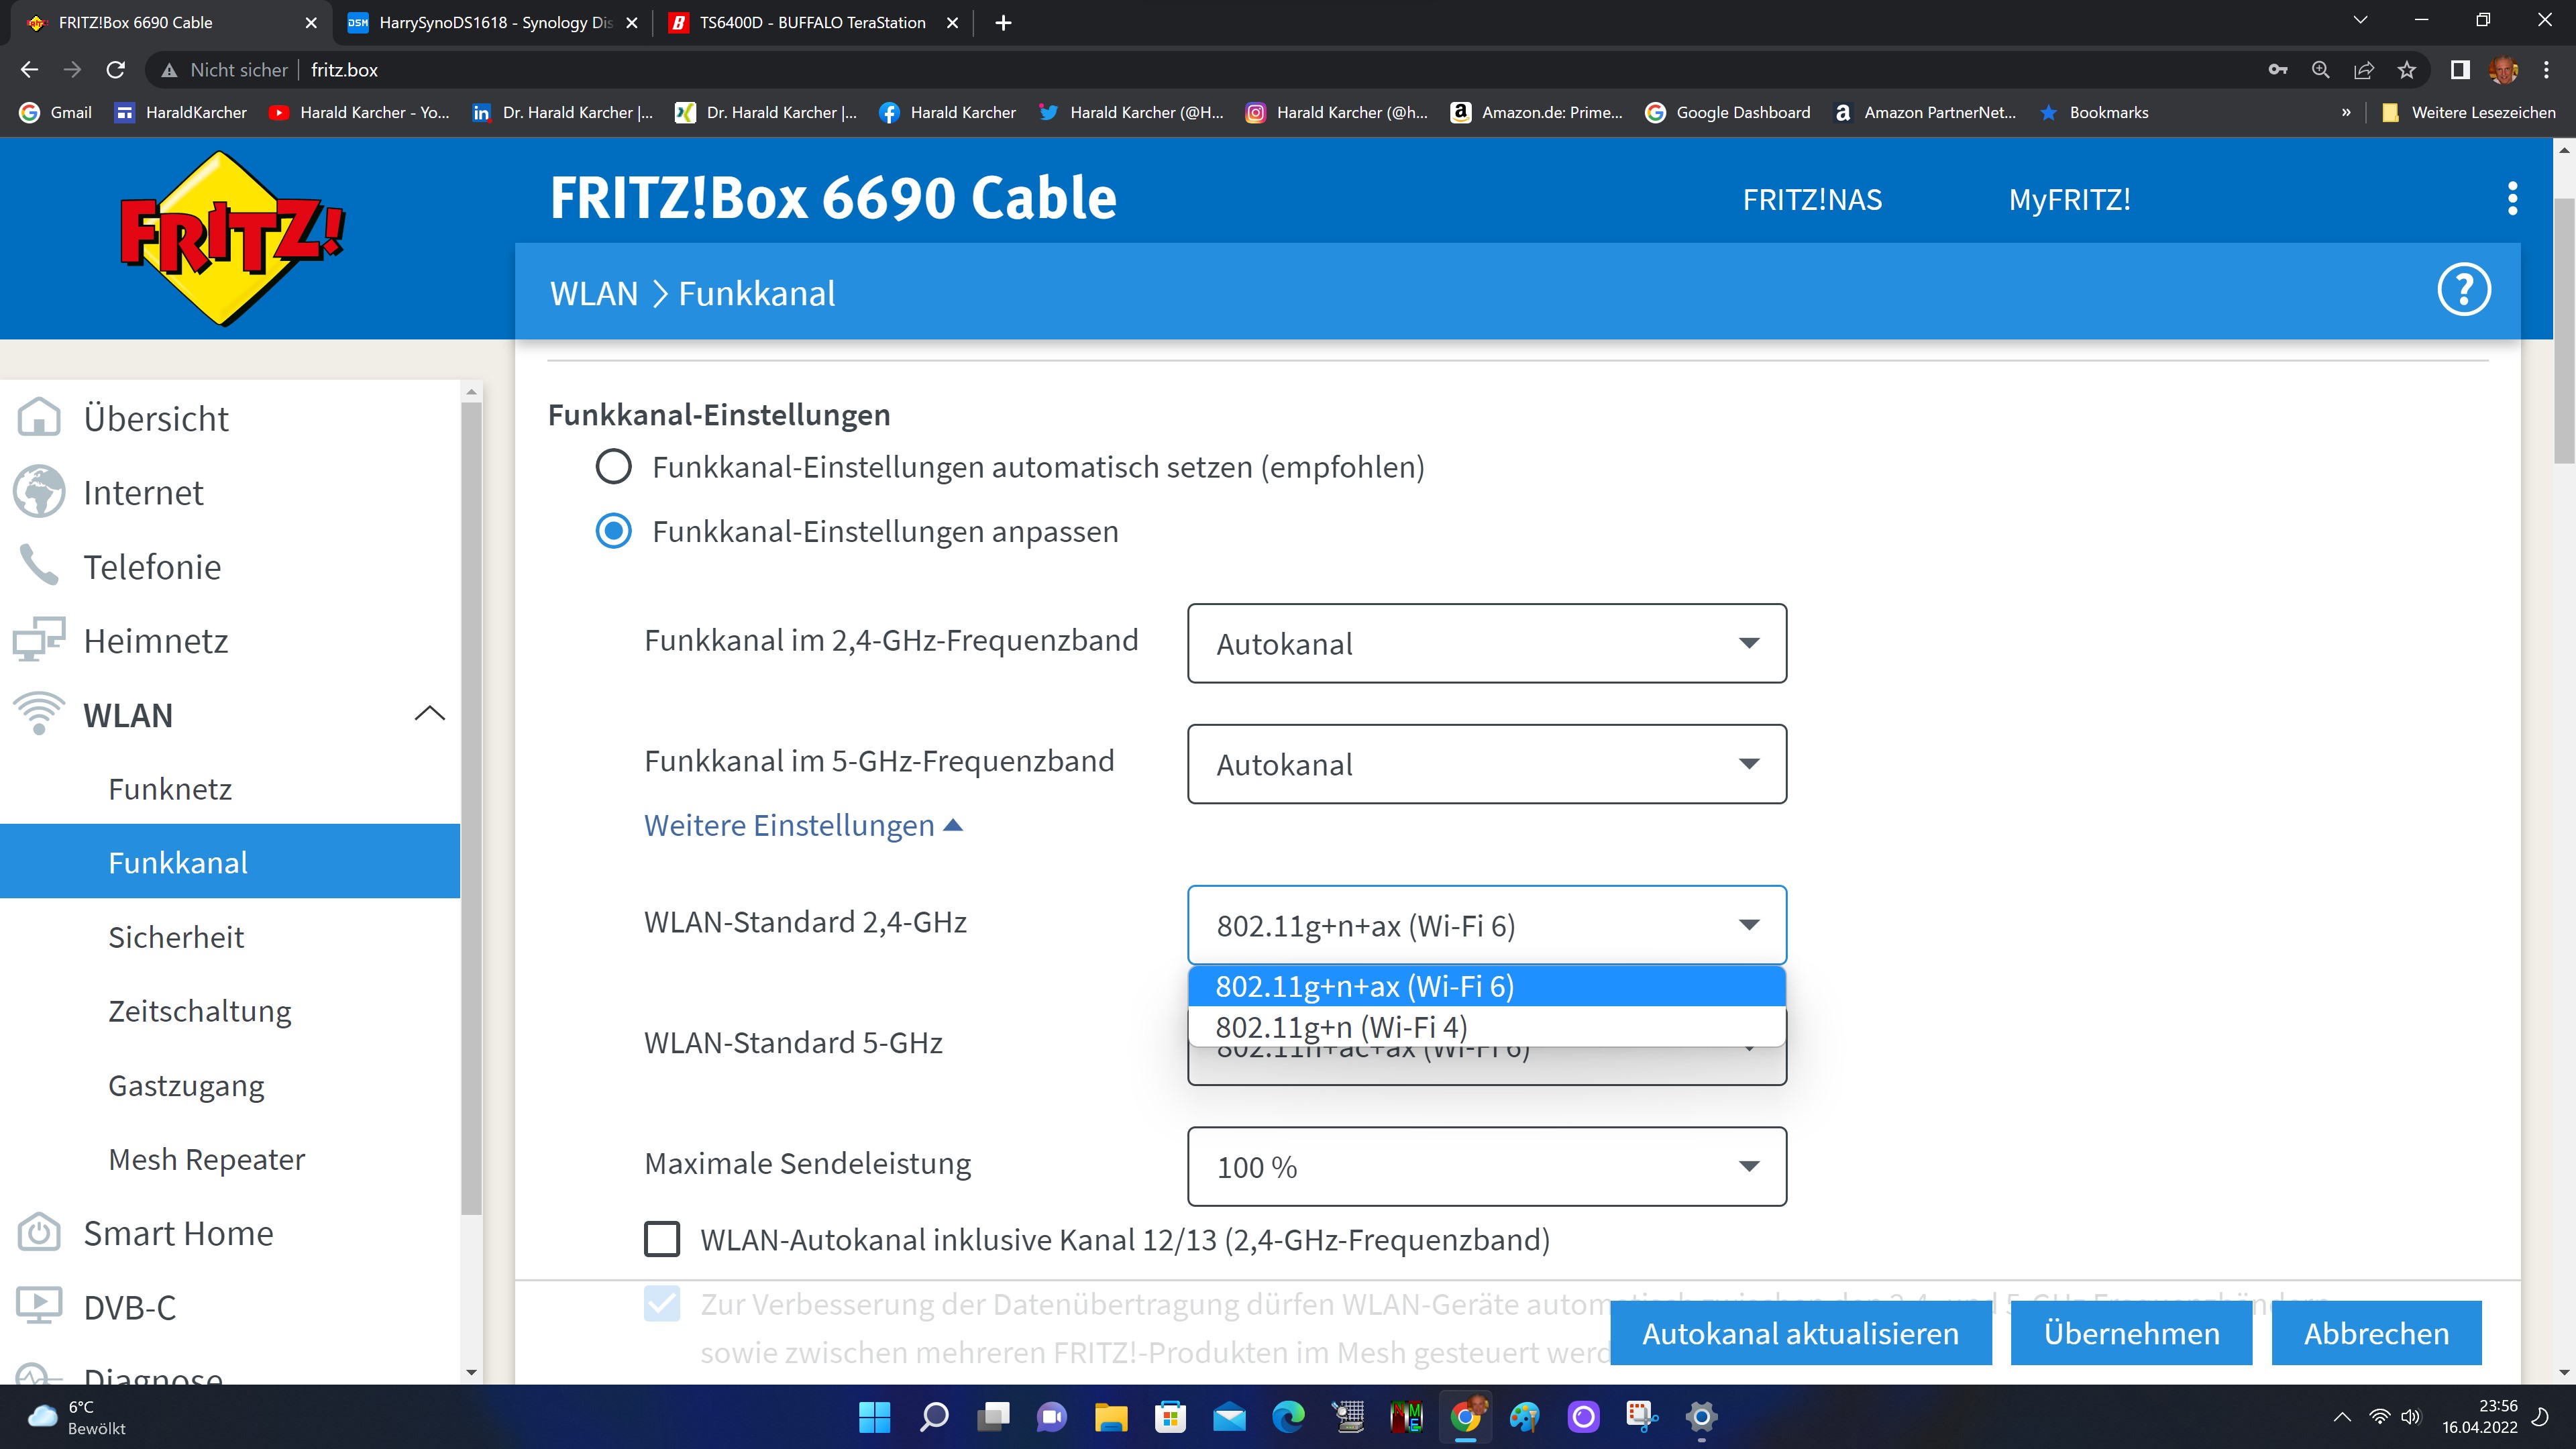Select automatic Funkkanal-Einstellungen radio button

613,467
